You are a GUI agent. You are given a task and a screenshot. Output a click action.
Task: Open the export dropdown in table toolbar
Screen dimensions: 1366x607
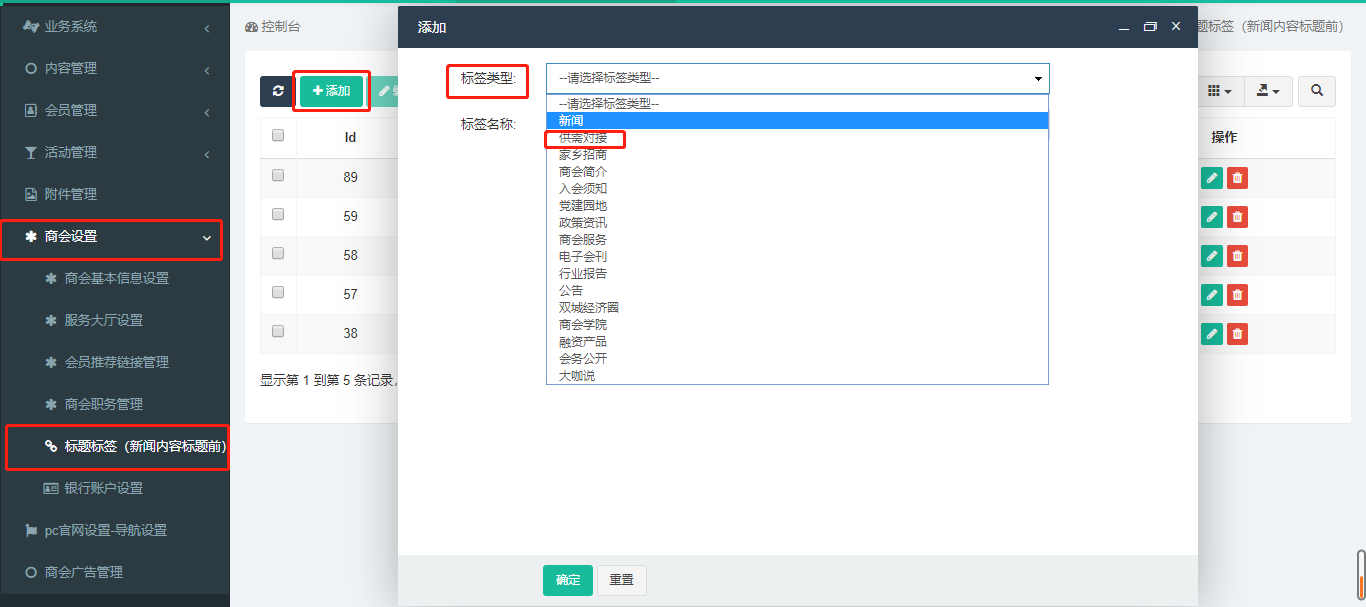point(1267,91)
